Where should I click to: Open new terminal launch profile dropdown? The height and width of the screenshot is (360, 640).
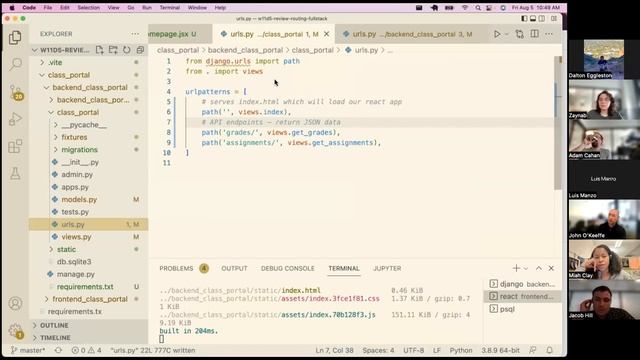526,268
